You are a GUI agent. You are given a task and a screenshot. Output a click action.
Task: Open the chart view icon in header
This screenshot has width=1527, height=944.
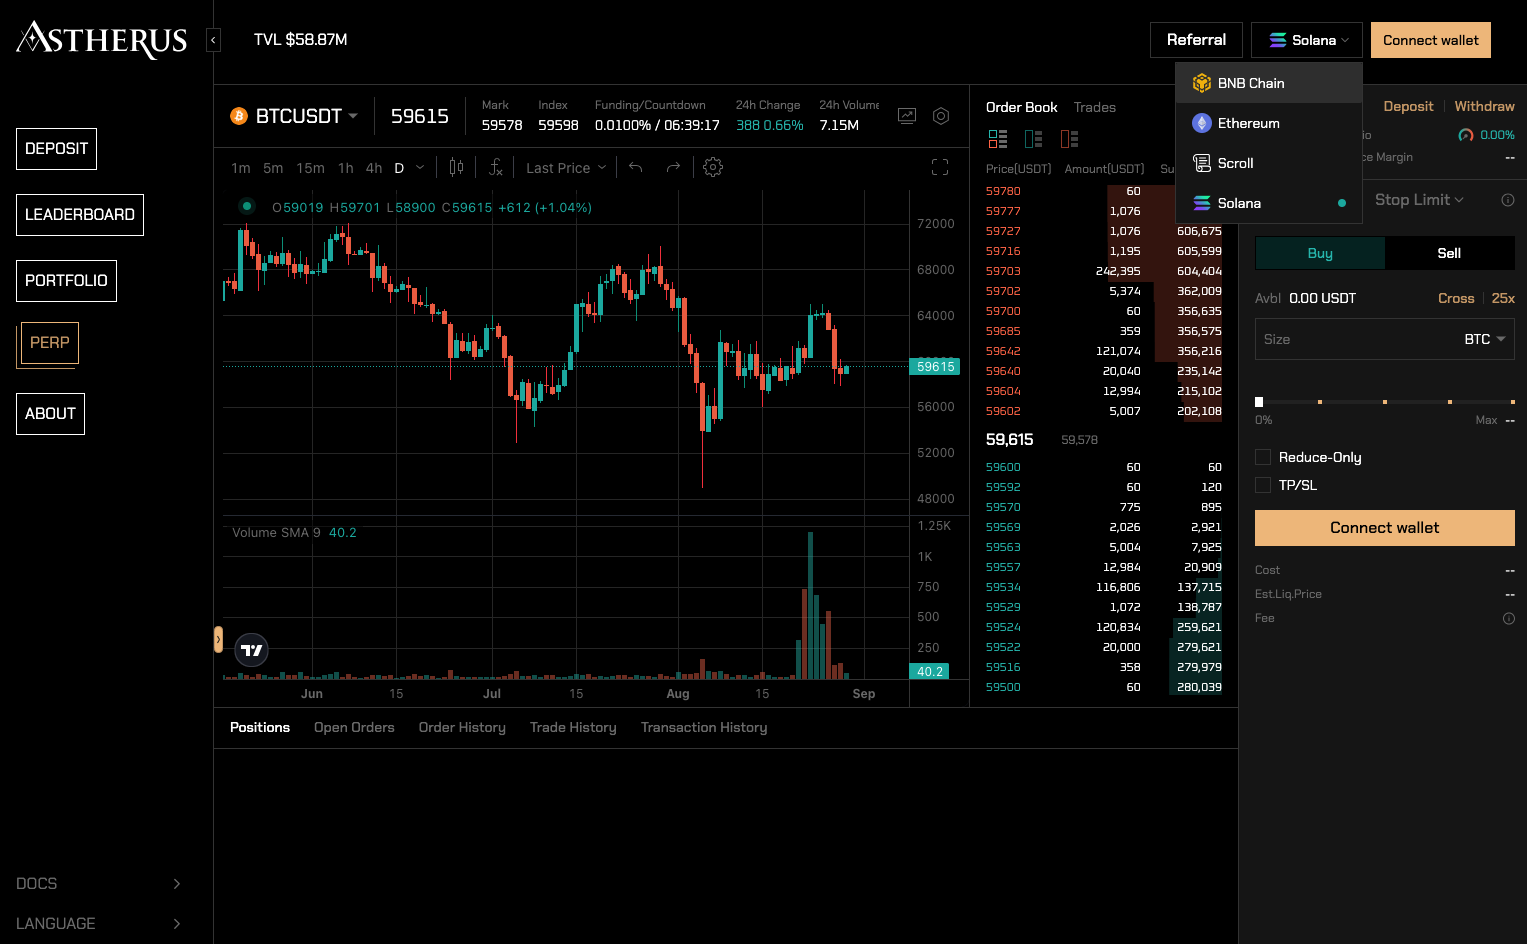pyautogui.click(x=907, y=116)
